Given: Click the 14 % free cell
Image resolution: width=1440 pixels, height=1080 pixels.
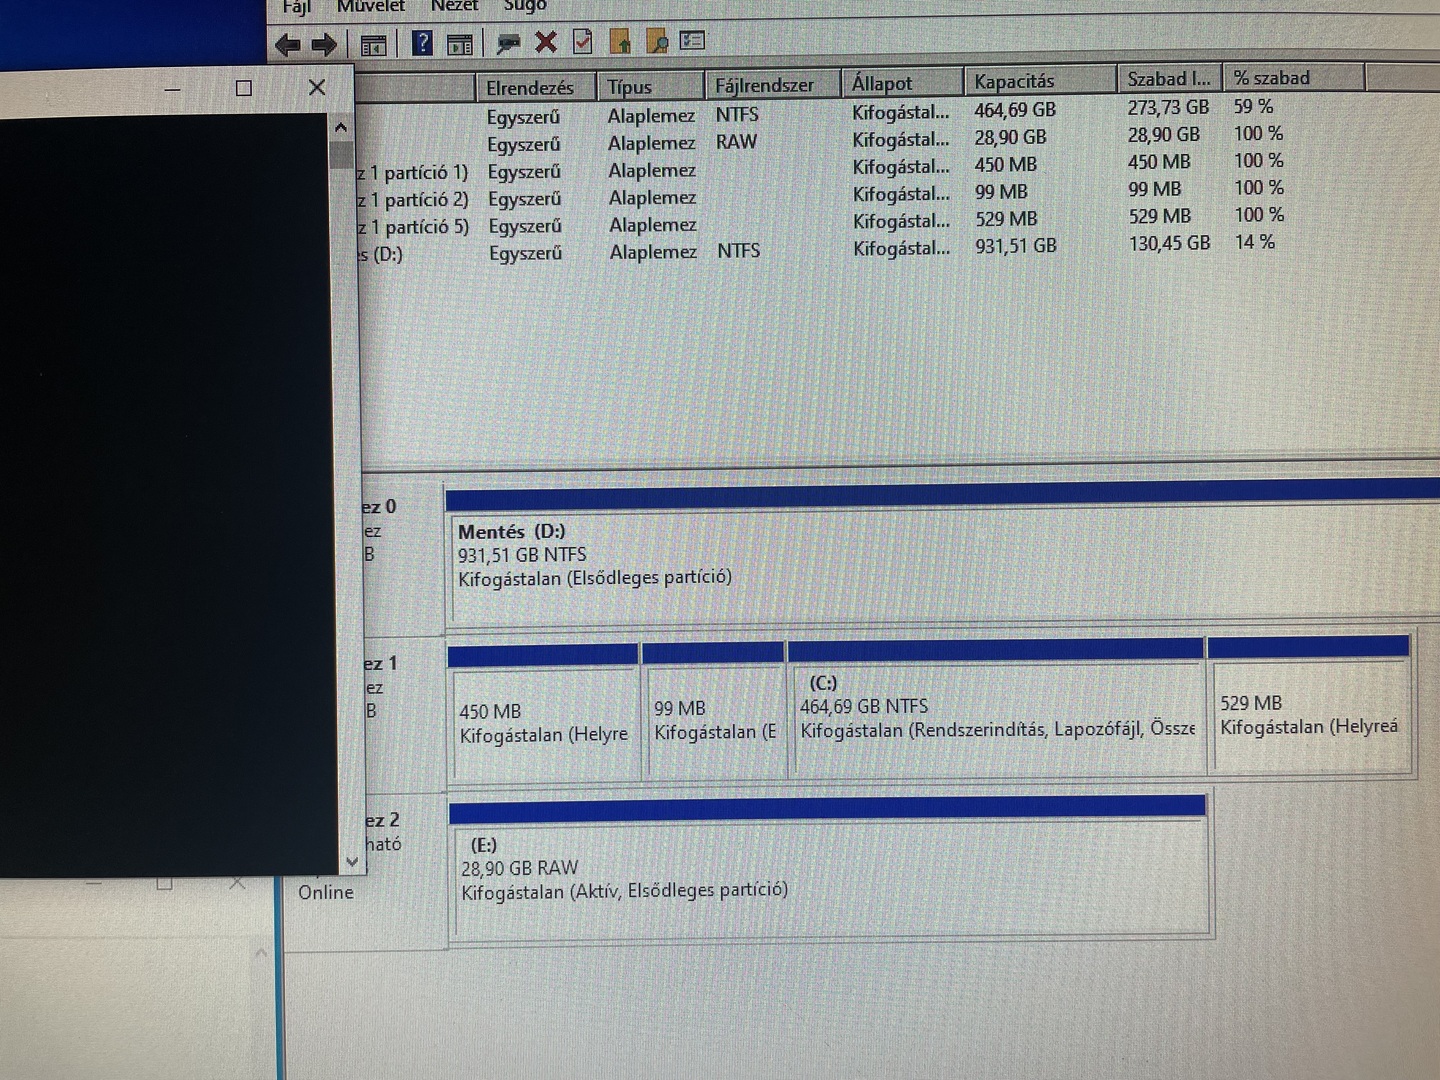Looking at the screenshot, I should (x=1254, y=242).
